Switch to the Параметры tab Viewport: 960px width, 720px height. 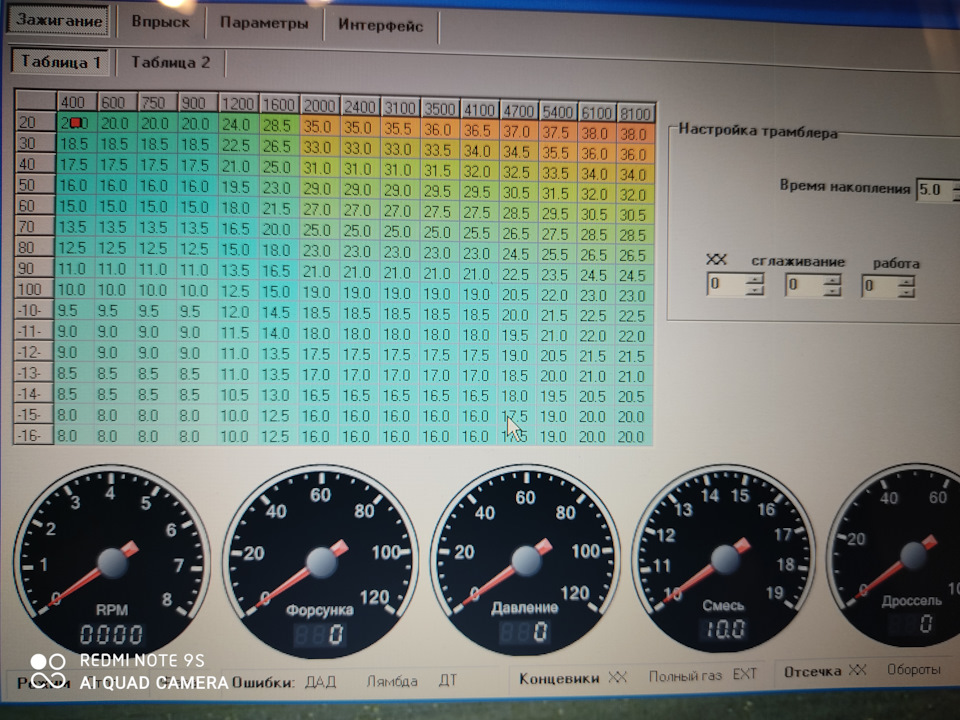pyautogui.click(x=264, y=25)
